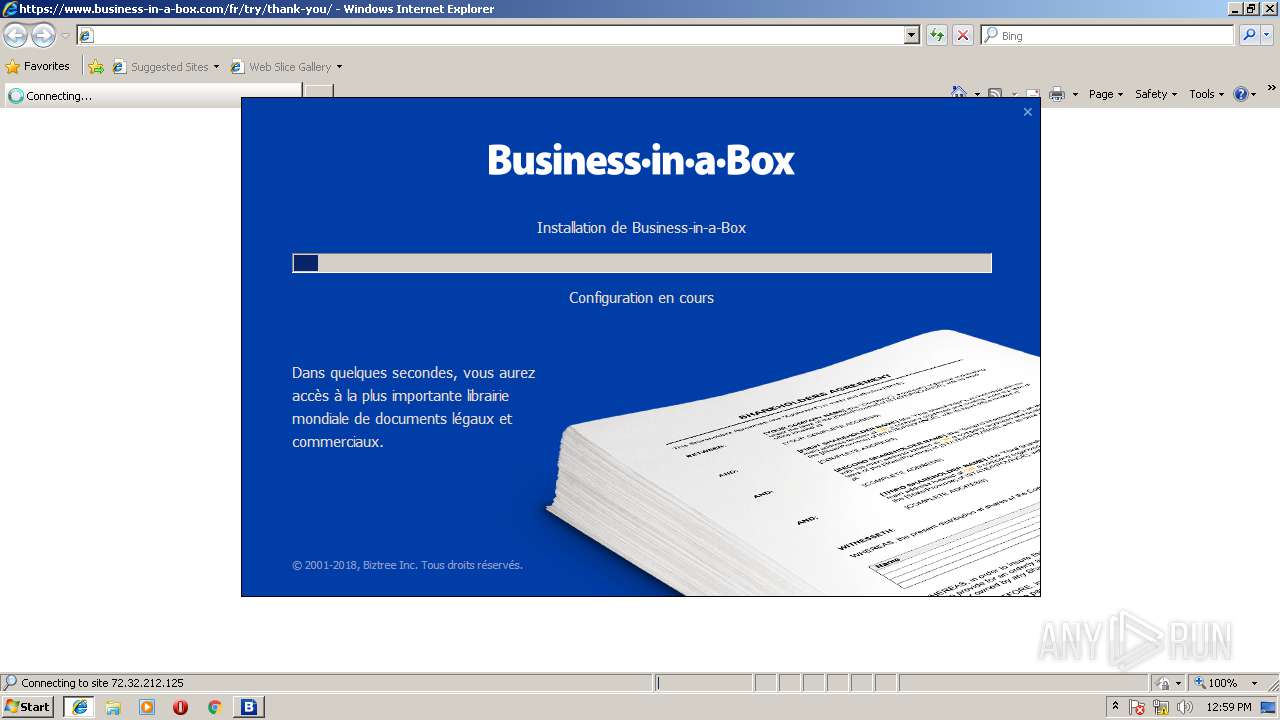Open the volume speaker tray icon
Screen dimensions: 1280x720
click(1185, 707)
